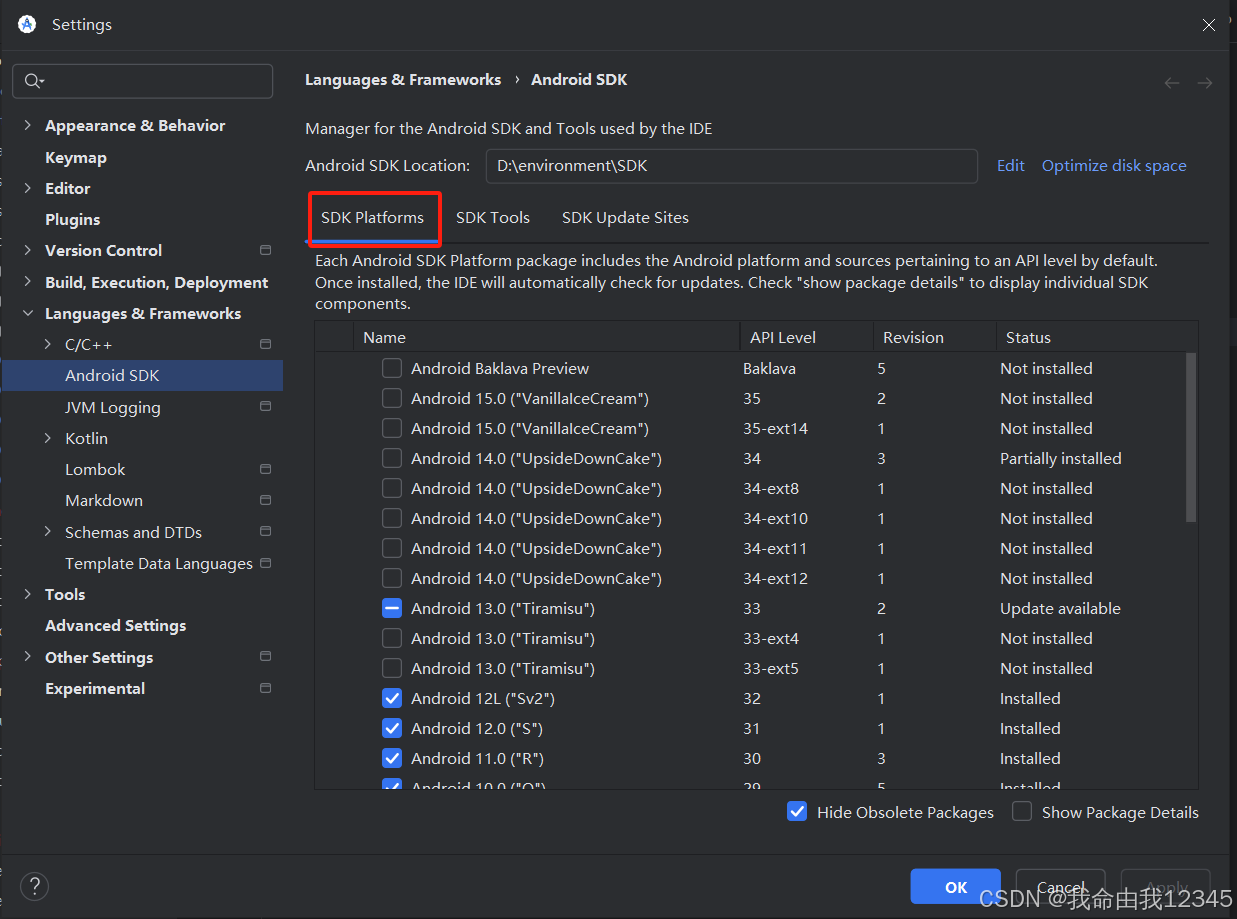1237x919 pixels.
Task: Select Experimental settings
Action: click(x=95, y=688)
